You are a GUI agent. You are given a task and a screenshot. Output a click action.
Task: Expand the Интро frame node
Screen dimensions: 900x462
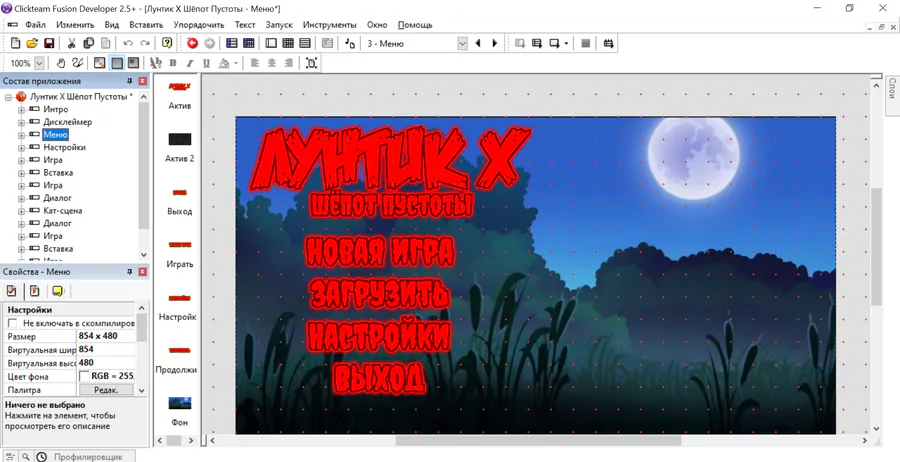point(21,110)
